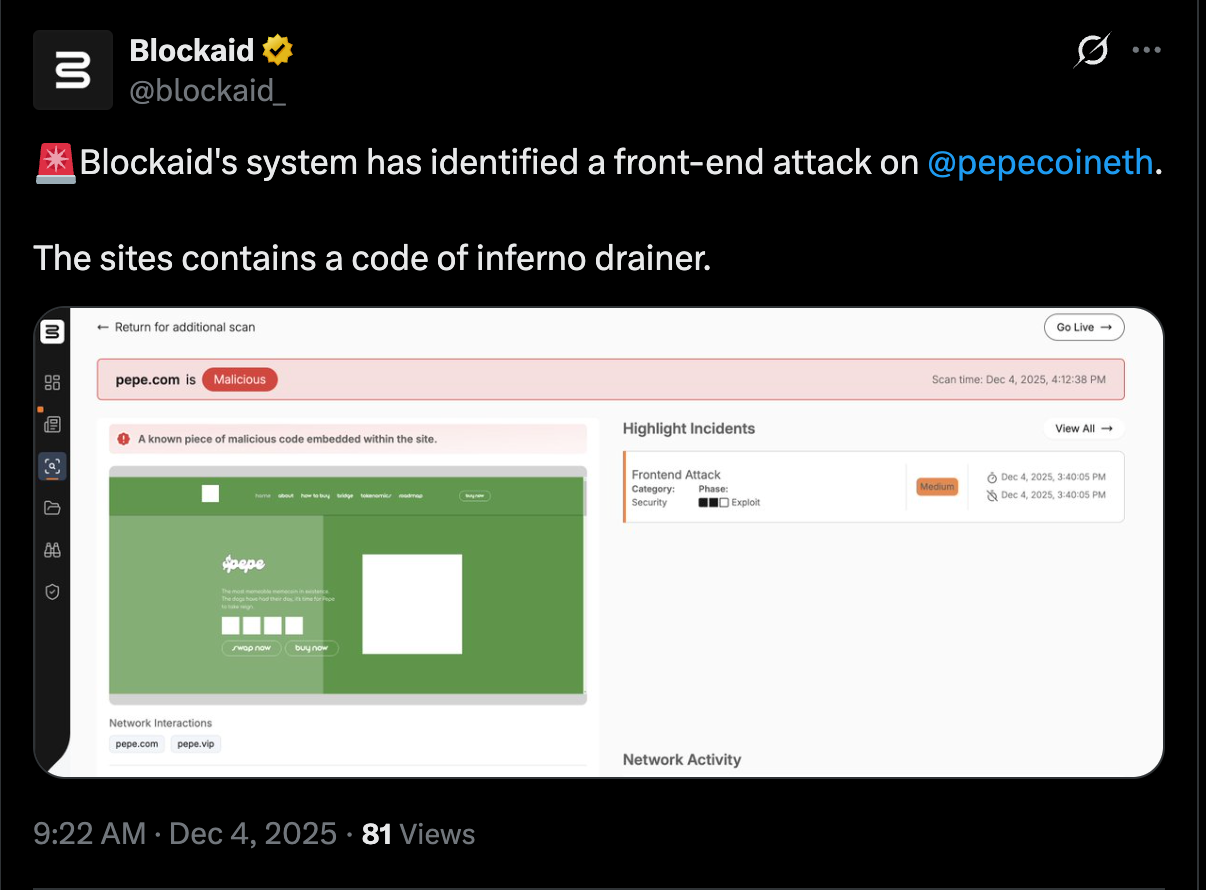The width and height of the screenshot is (1206, 890).
Task: Click the binoculars icon in the sidebar
Action: tap(52, 550)
